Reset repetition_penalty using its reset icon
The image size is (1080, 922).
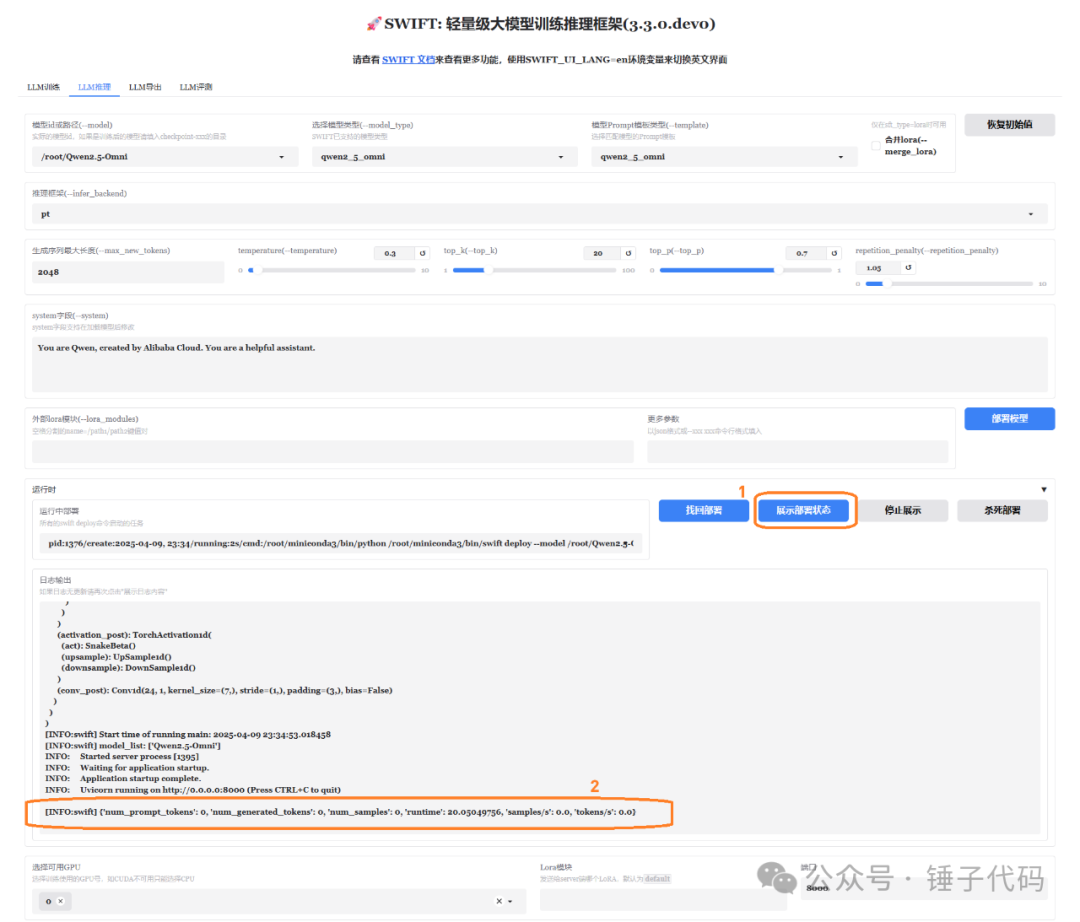coord(908,267)
